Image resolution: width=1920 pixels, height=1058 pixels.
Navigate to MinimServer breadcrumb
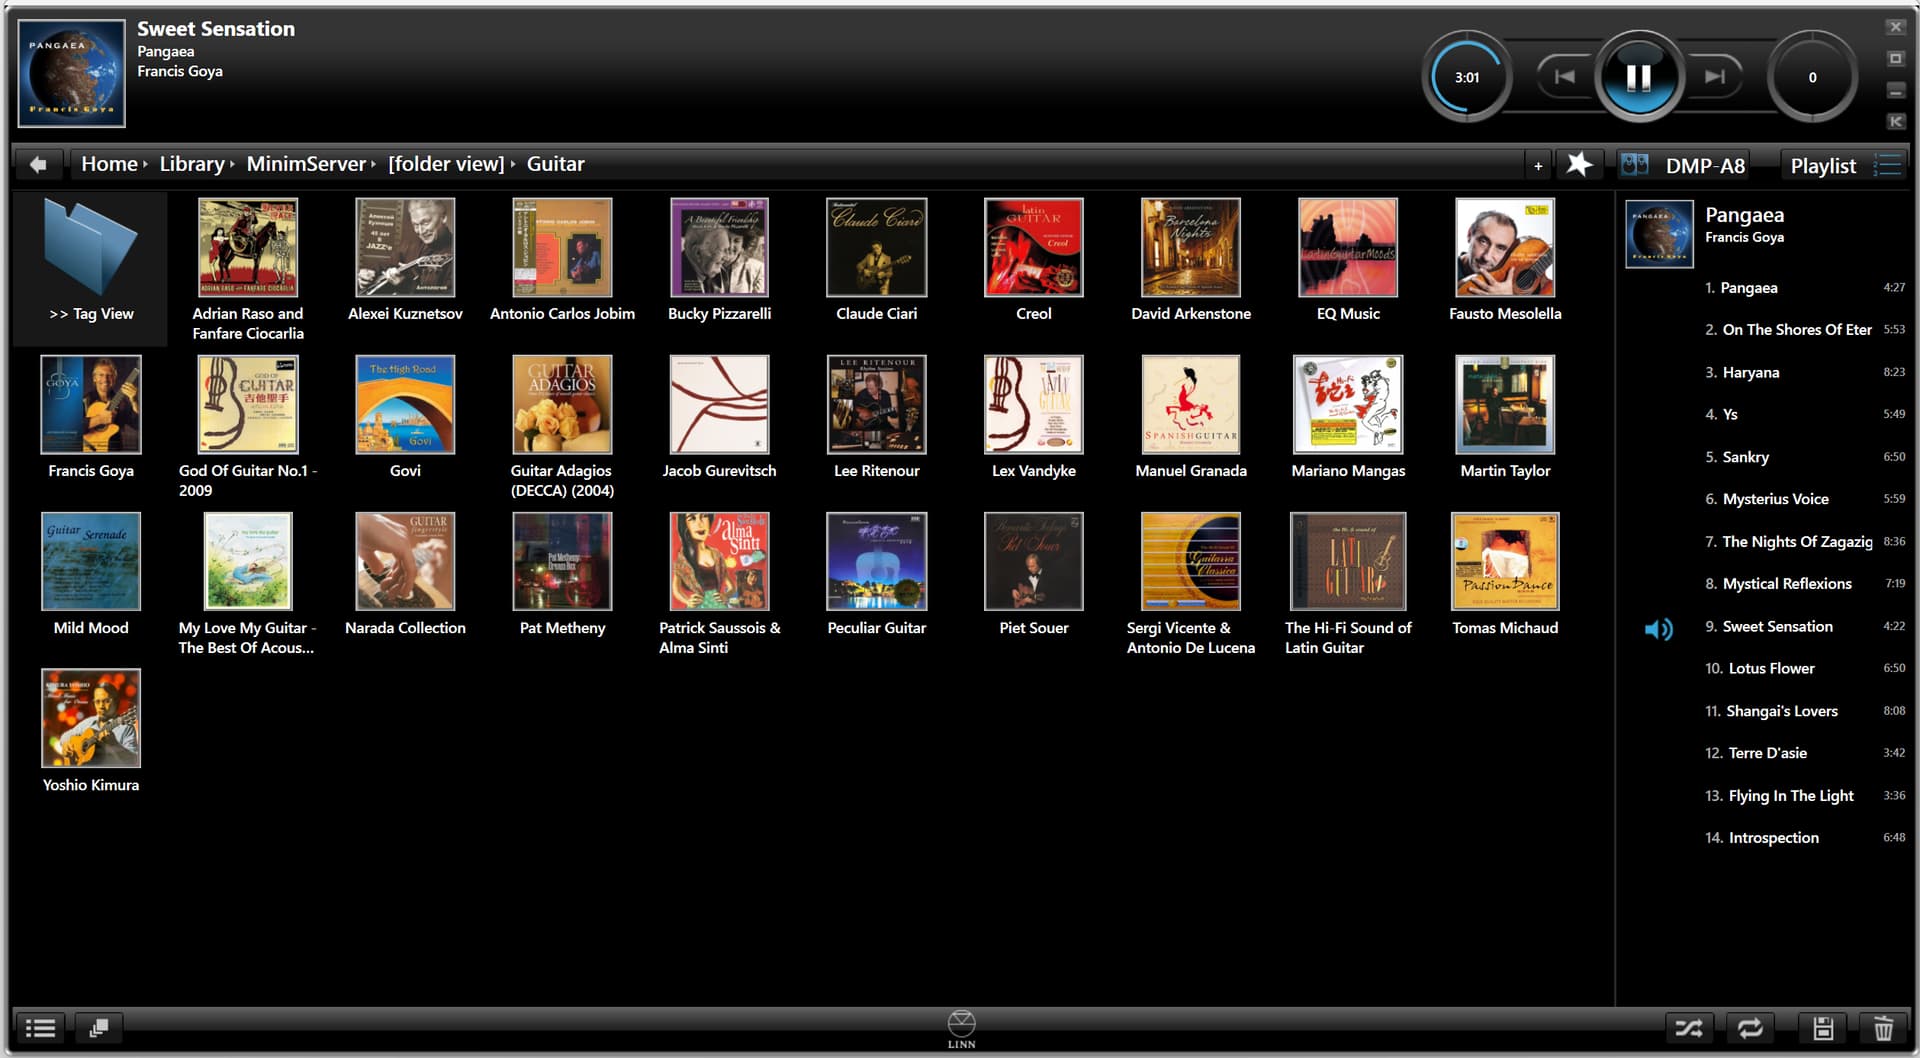click(306, 164)
